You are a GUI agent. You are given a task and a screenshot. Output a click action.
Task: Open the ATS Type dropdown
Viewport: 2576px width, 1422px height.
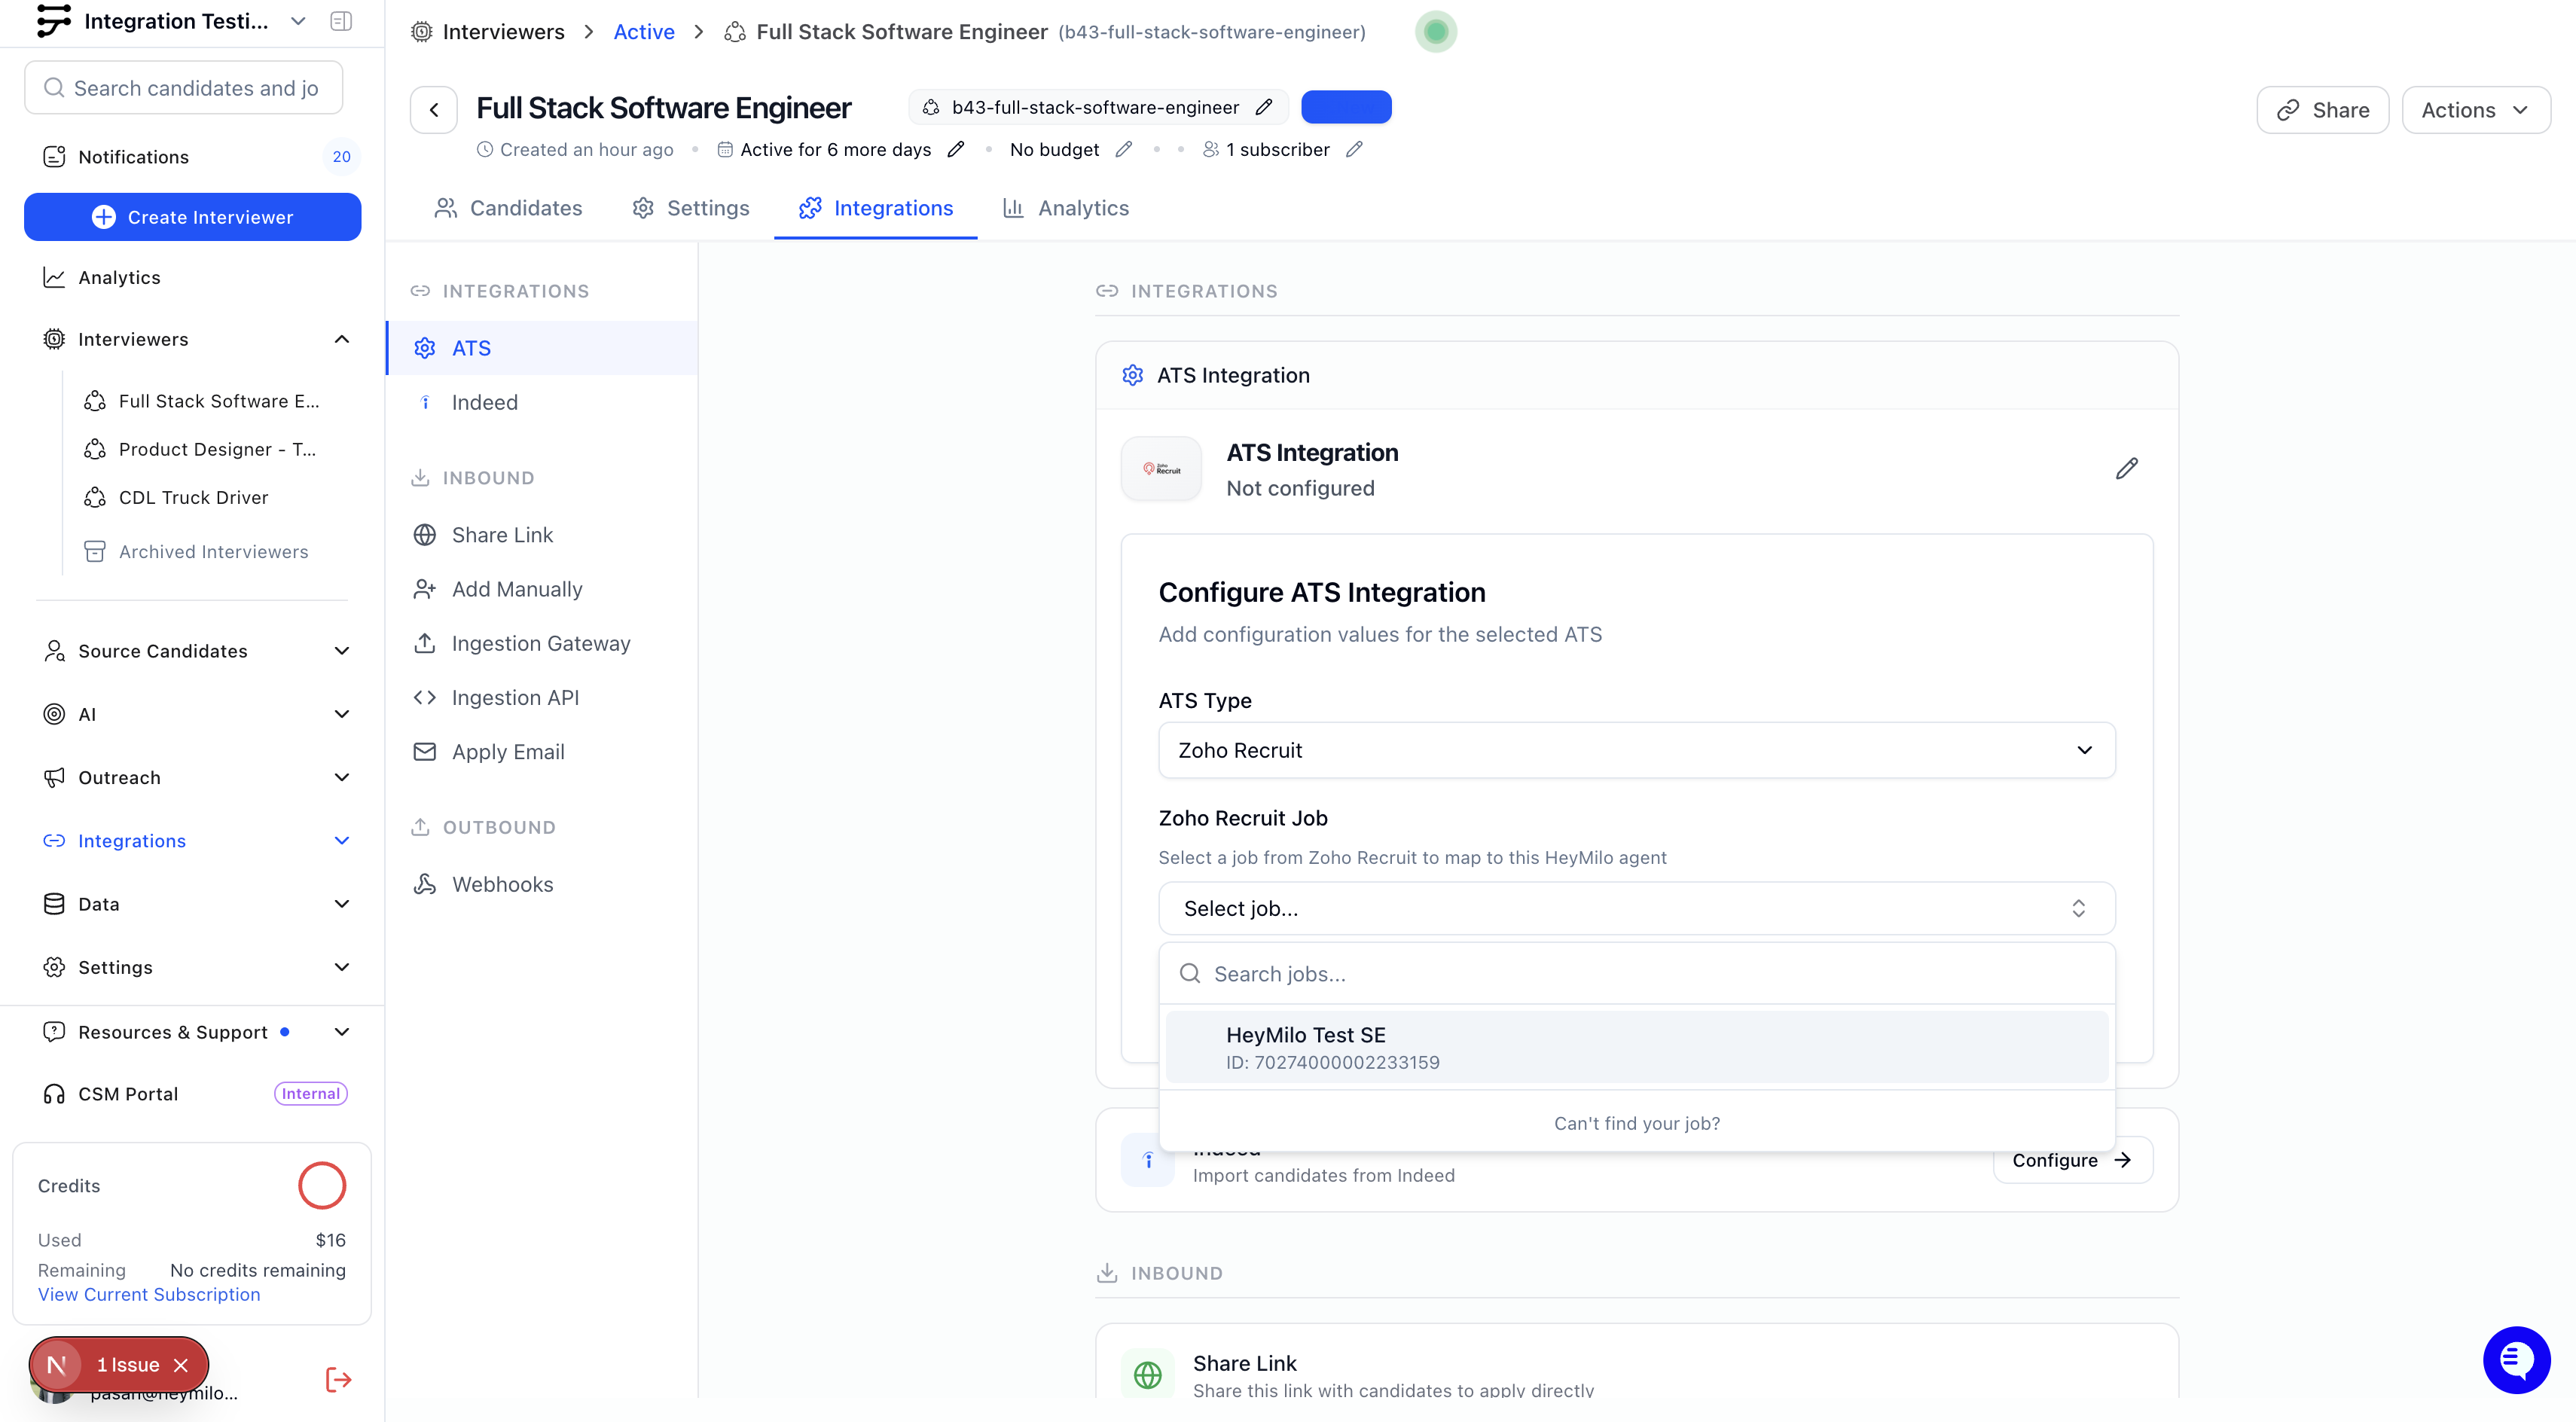1636,750
